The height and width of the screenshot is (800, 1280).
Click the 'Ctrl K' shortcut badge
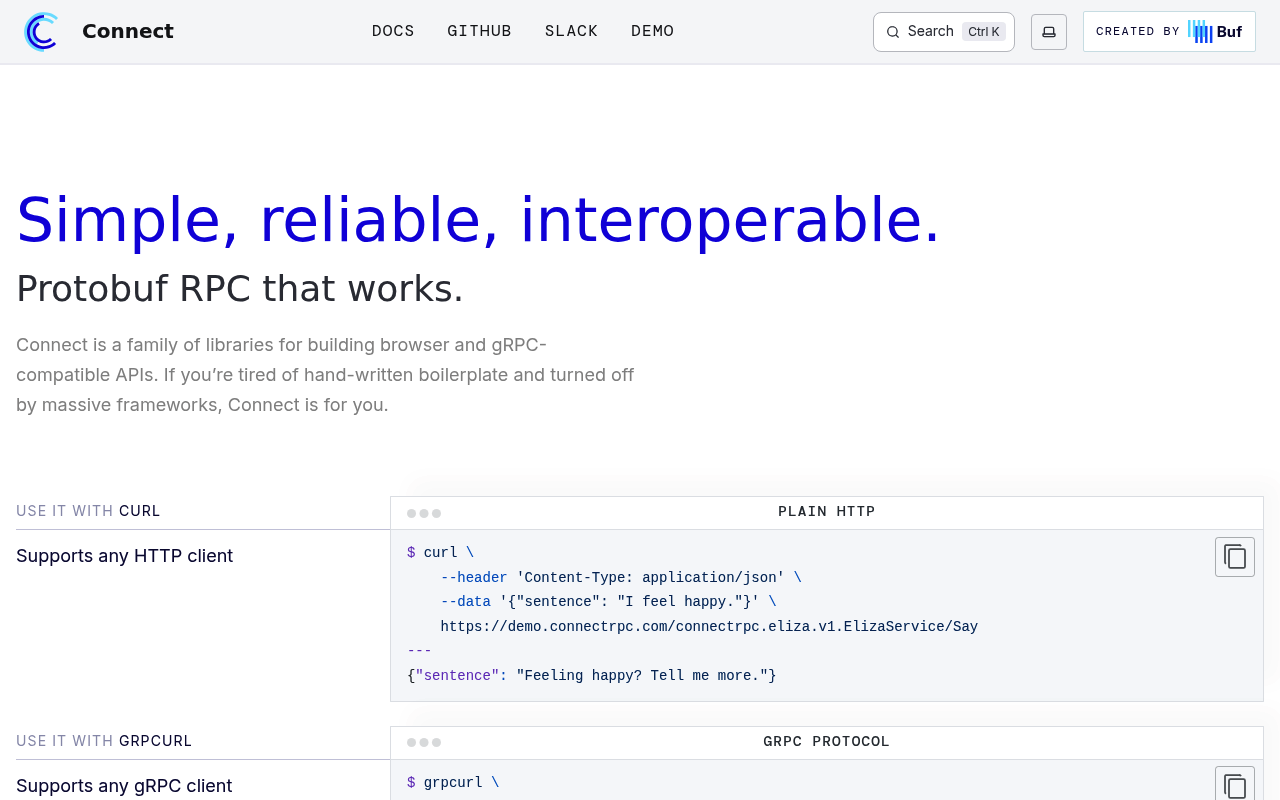(984, 32)
